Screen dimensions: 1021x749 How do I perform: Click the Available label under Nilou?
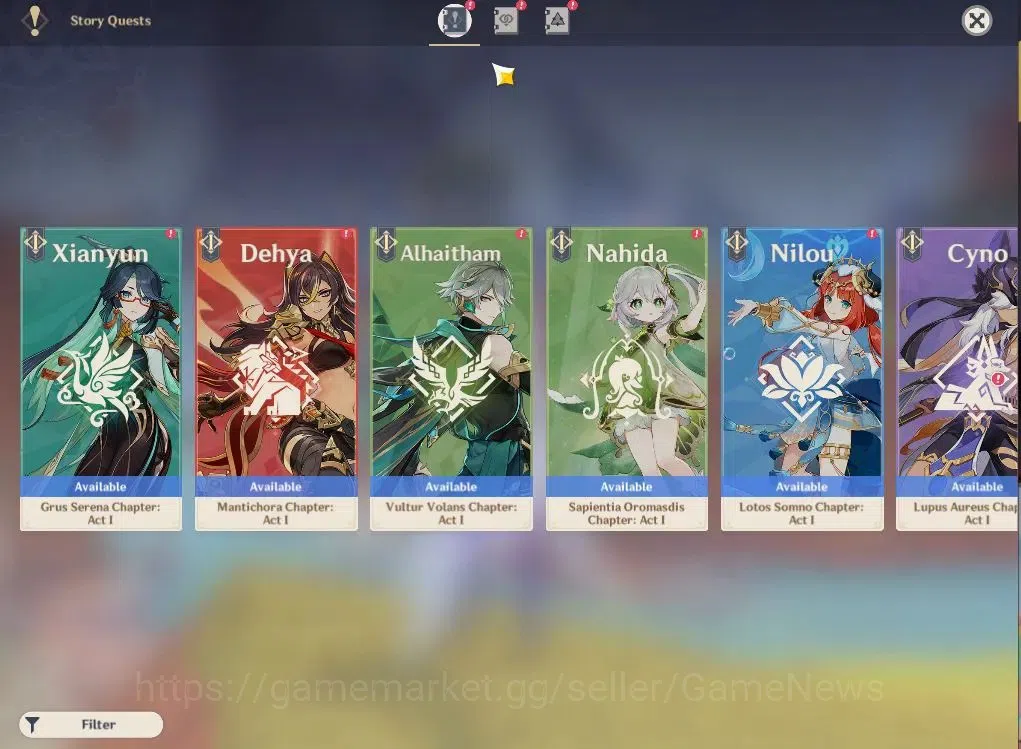[x=802, y=487]
